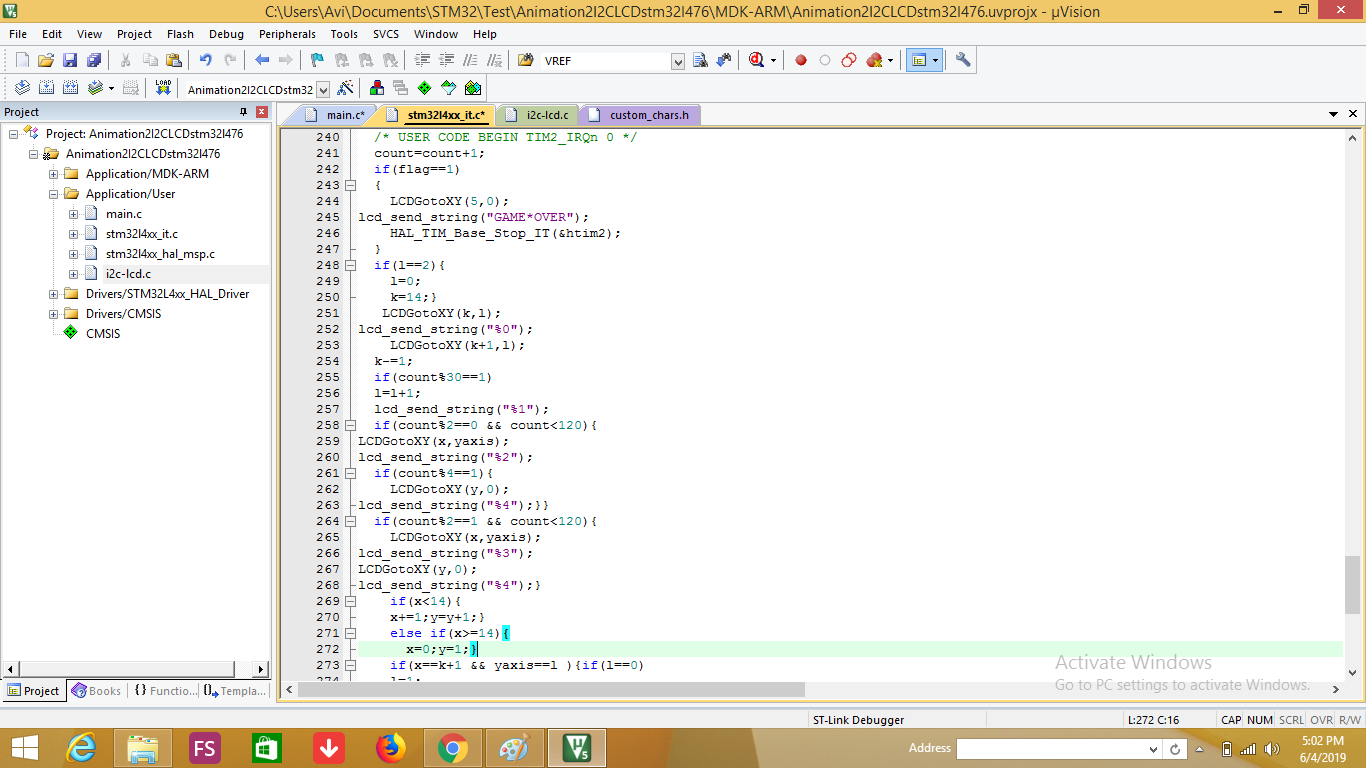
Task: Pin the Project panel with pushpin
Action: [243, 112]
